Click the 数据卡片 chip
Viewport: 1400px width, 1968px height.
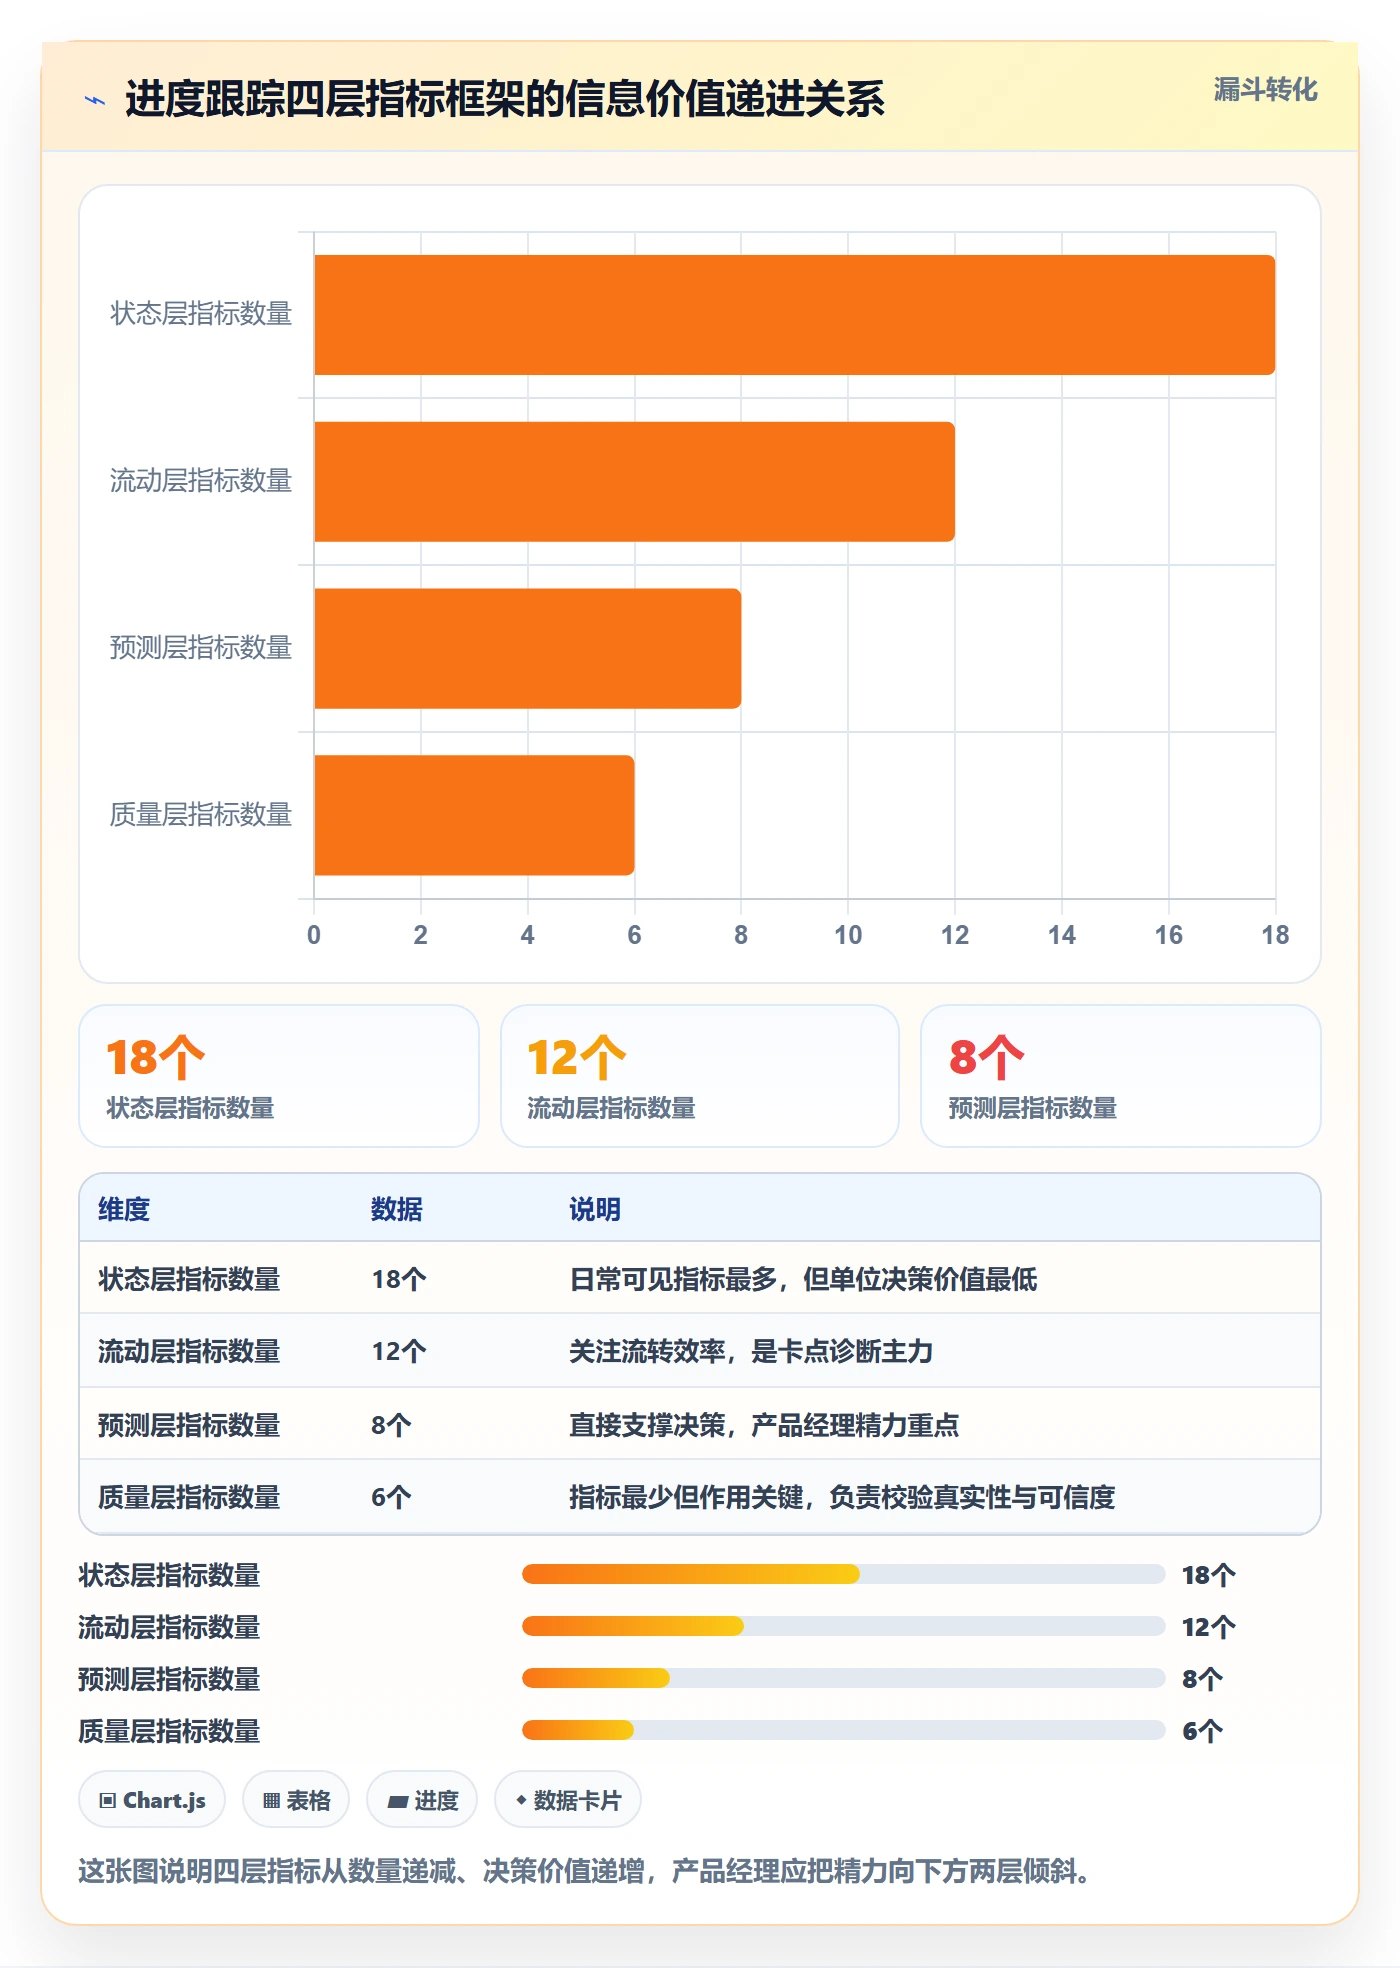pos(568,1800)
